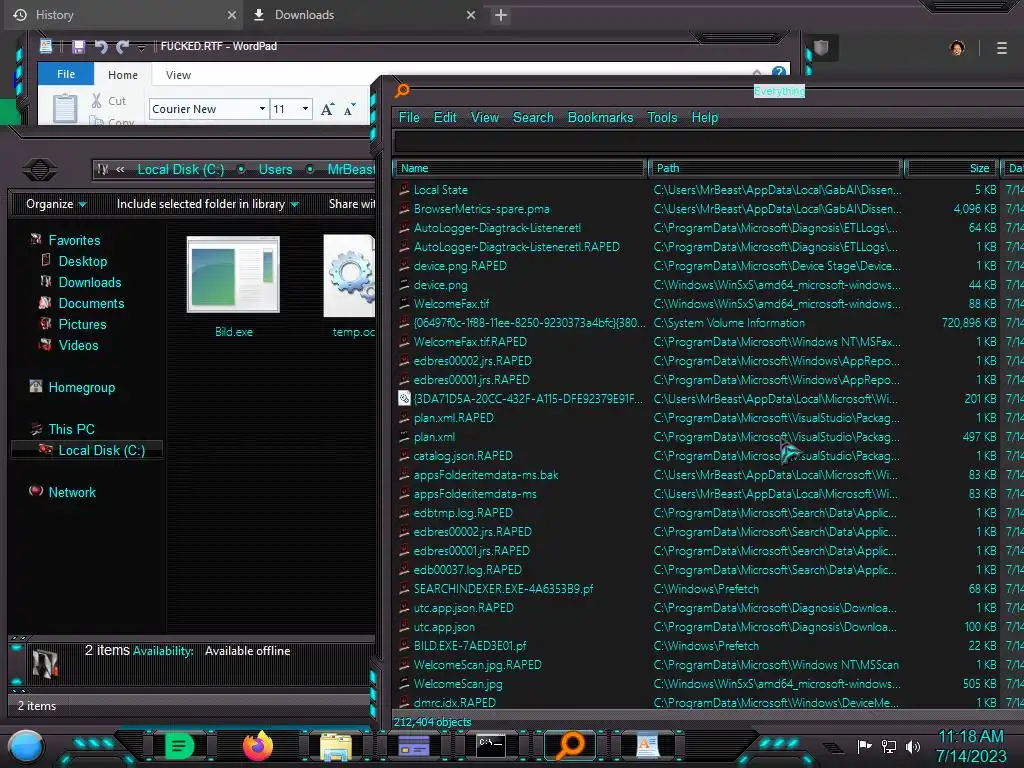Open File Explorer from the taskbar
1024x768 pixels.
tap(336, 746)
